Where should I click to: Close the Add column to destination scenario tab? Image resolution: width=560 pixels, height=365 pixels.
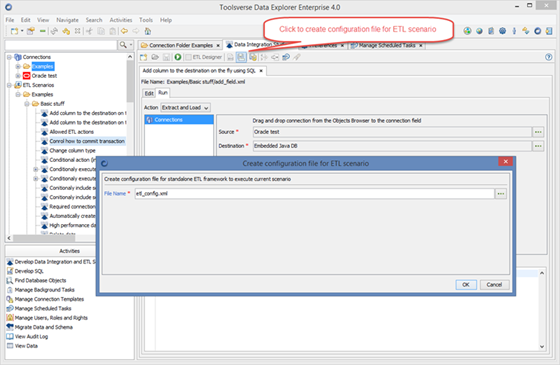pos(261,71)
